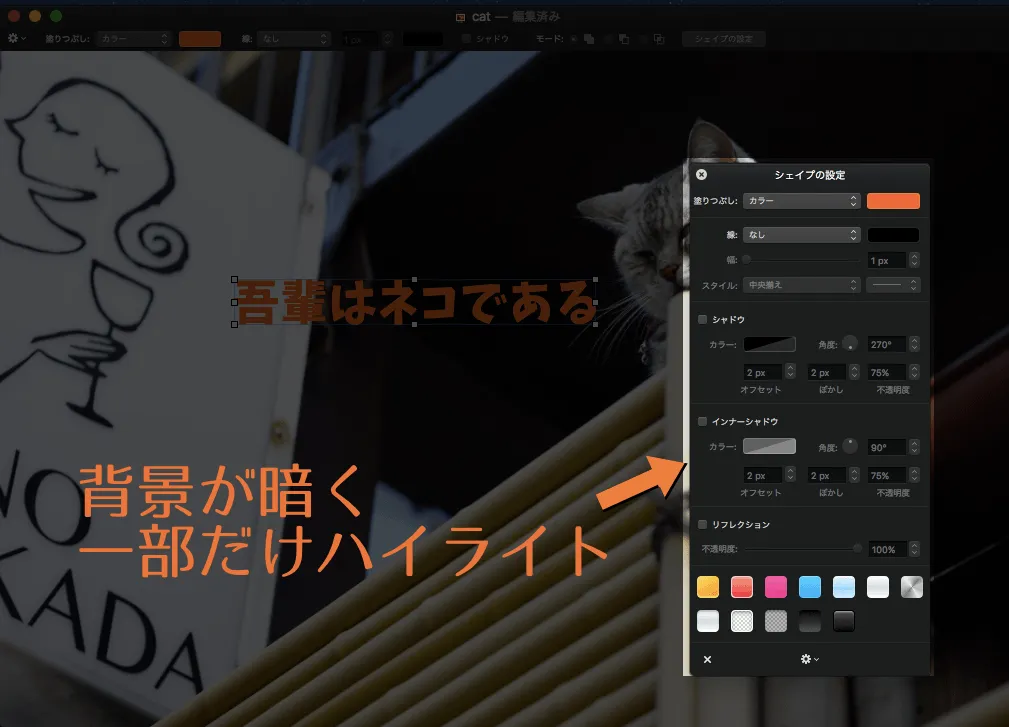Click the shadow 不透明度 75% field
Image resolution: width=1009 pixels, height=727 pixels.
(x=887, y=373)
